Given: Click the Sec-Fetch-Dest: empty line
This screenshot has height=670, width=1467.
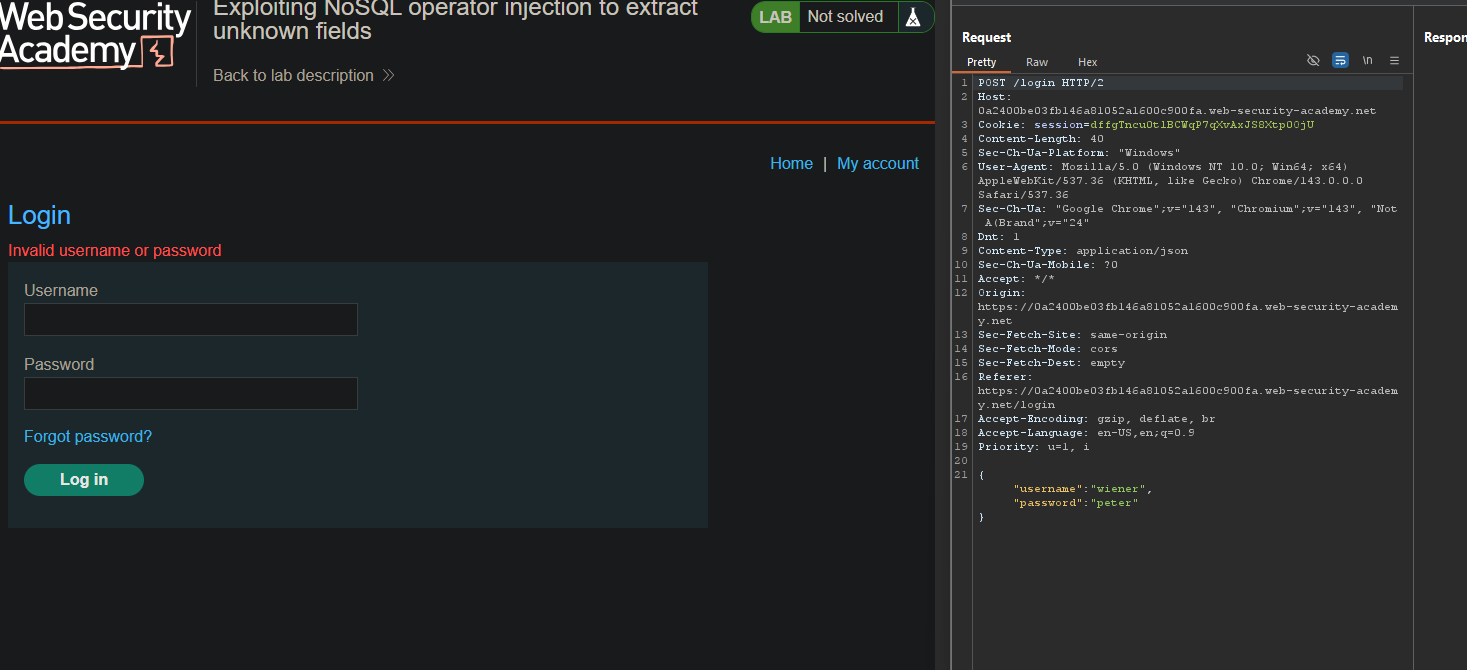Looking at the screenshot, I should coord(1051,363).
